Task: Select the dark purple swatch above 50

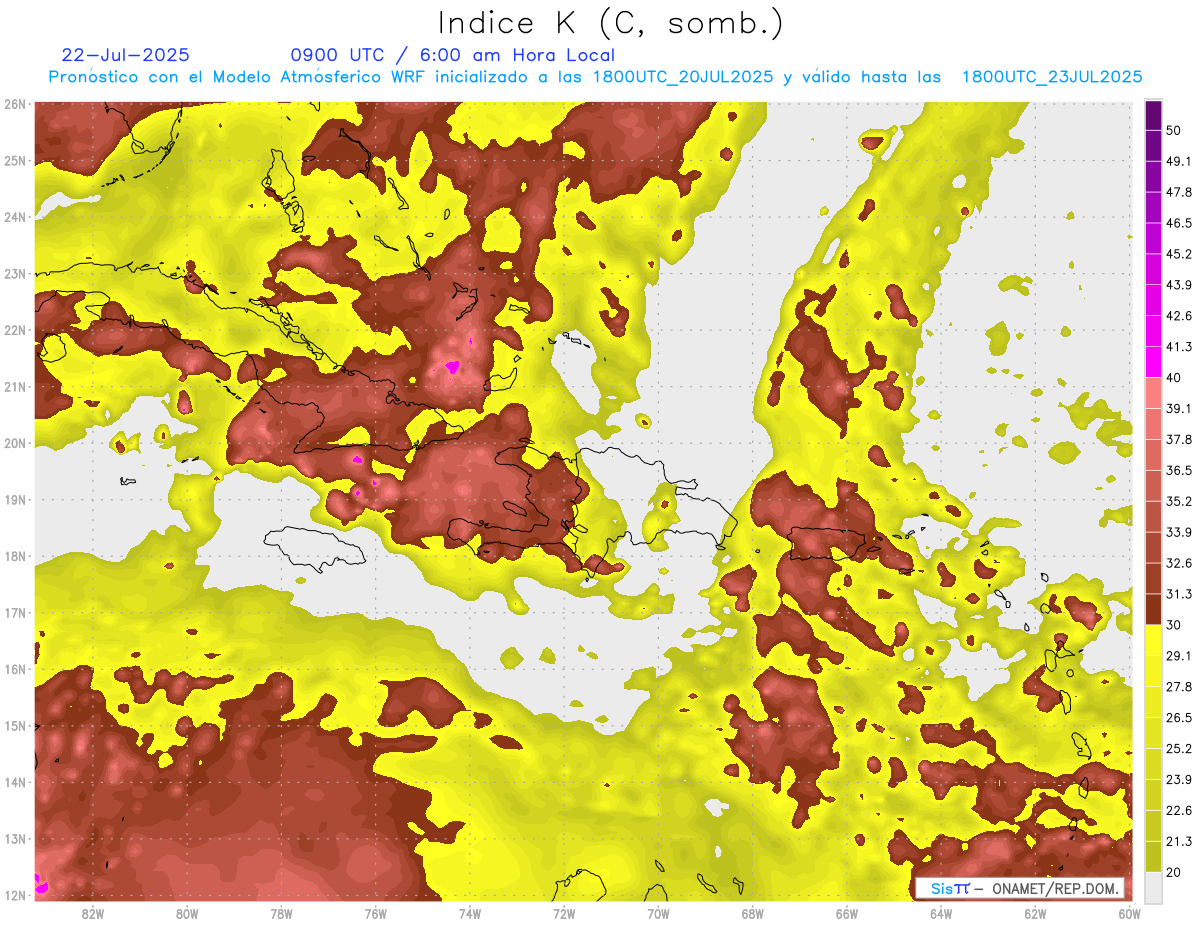Action: 1153,115
